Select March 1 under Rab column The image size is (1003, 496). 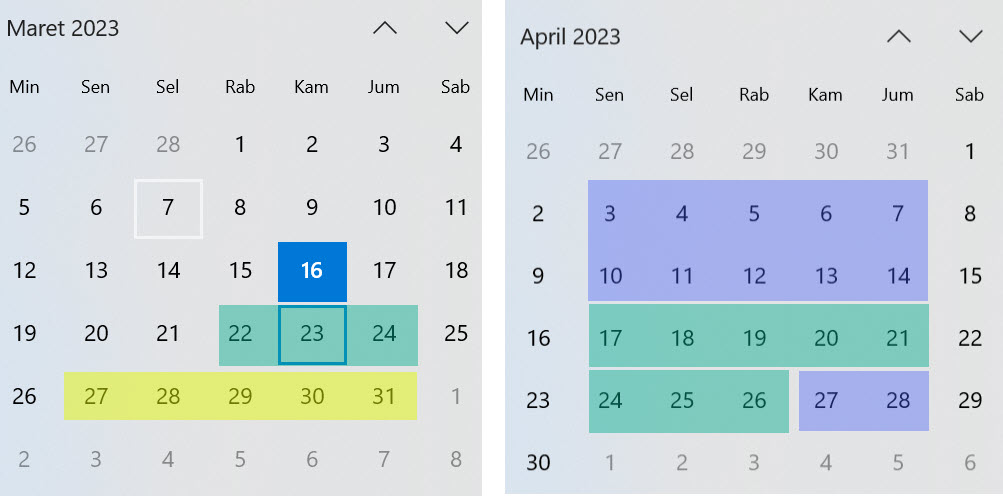pos(240,145)
